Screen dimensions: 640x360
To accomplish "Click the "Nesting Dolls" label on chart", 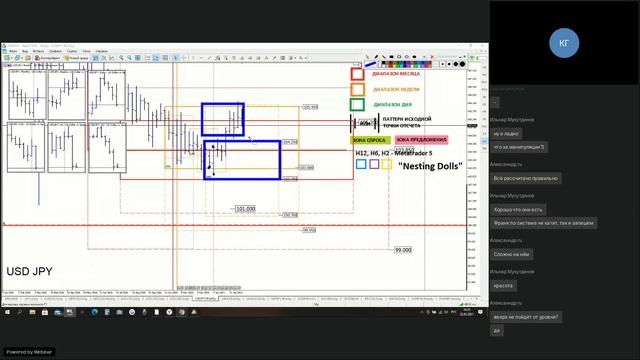I will point(430,166).
